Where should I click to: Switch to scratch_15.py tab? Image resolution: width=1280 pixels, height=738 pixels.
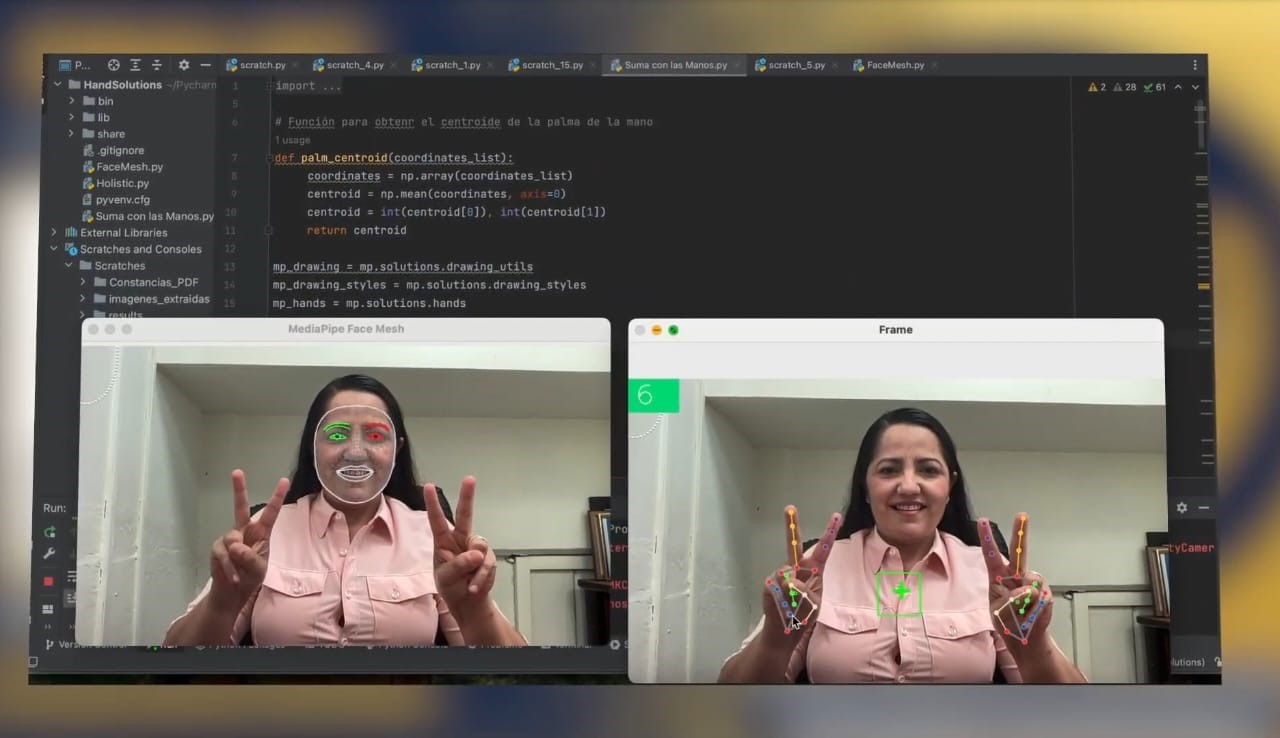[546, 65]
